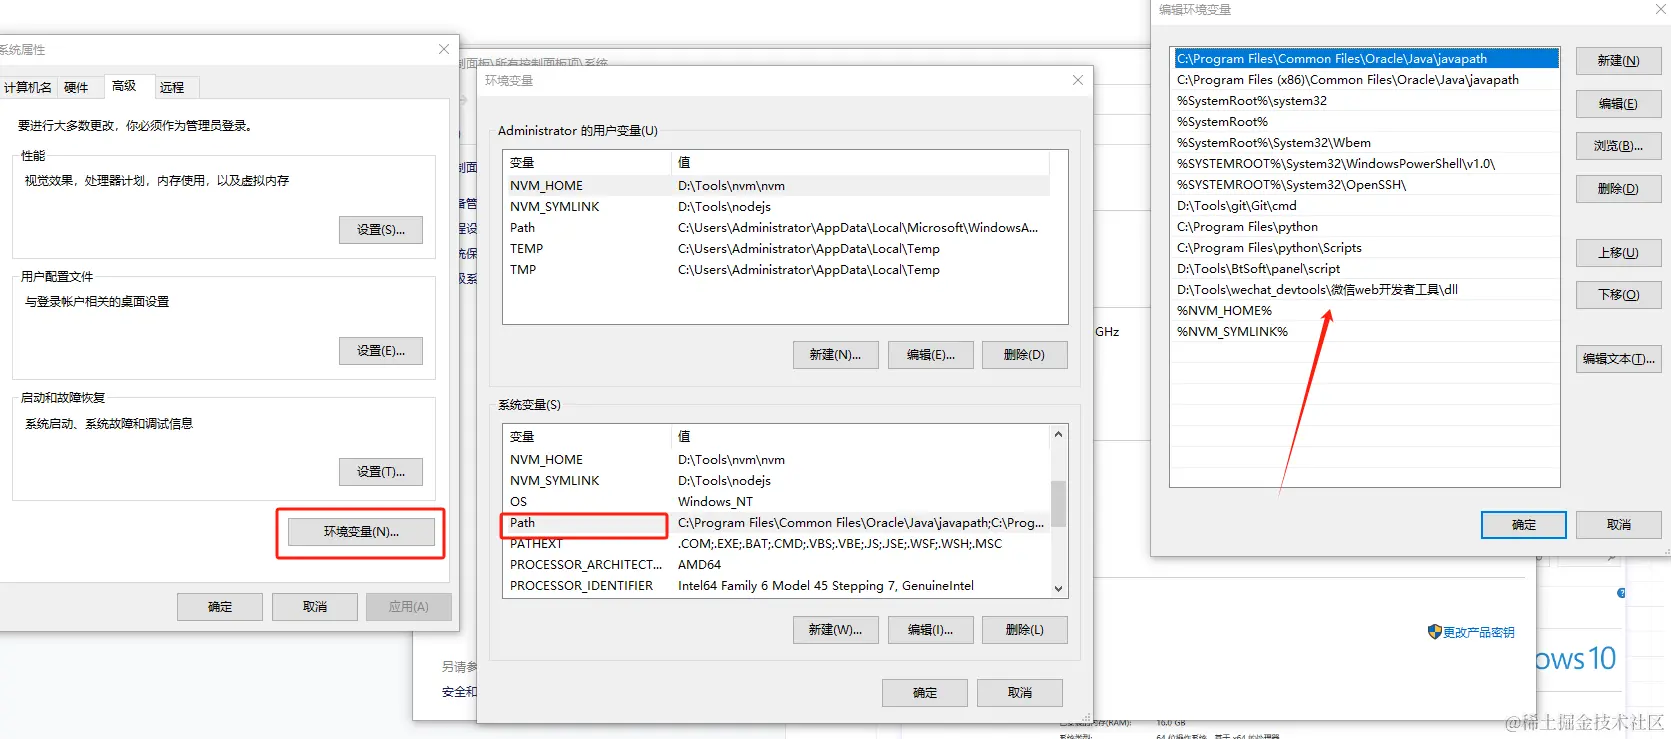Image resolution: width=1671 pixels, height=739 pixels.
Task: Select the system Path variable row
Action: [x=777, y=523]
